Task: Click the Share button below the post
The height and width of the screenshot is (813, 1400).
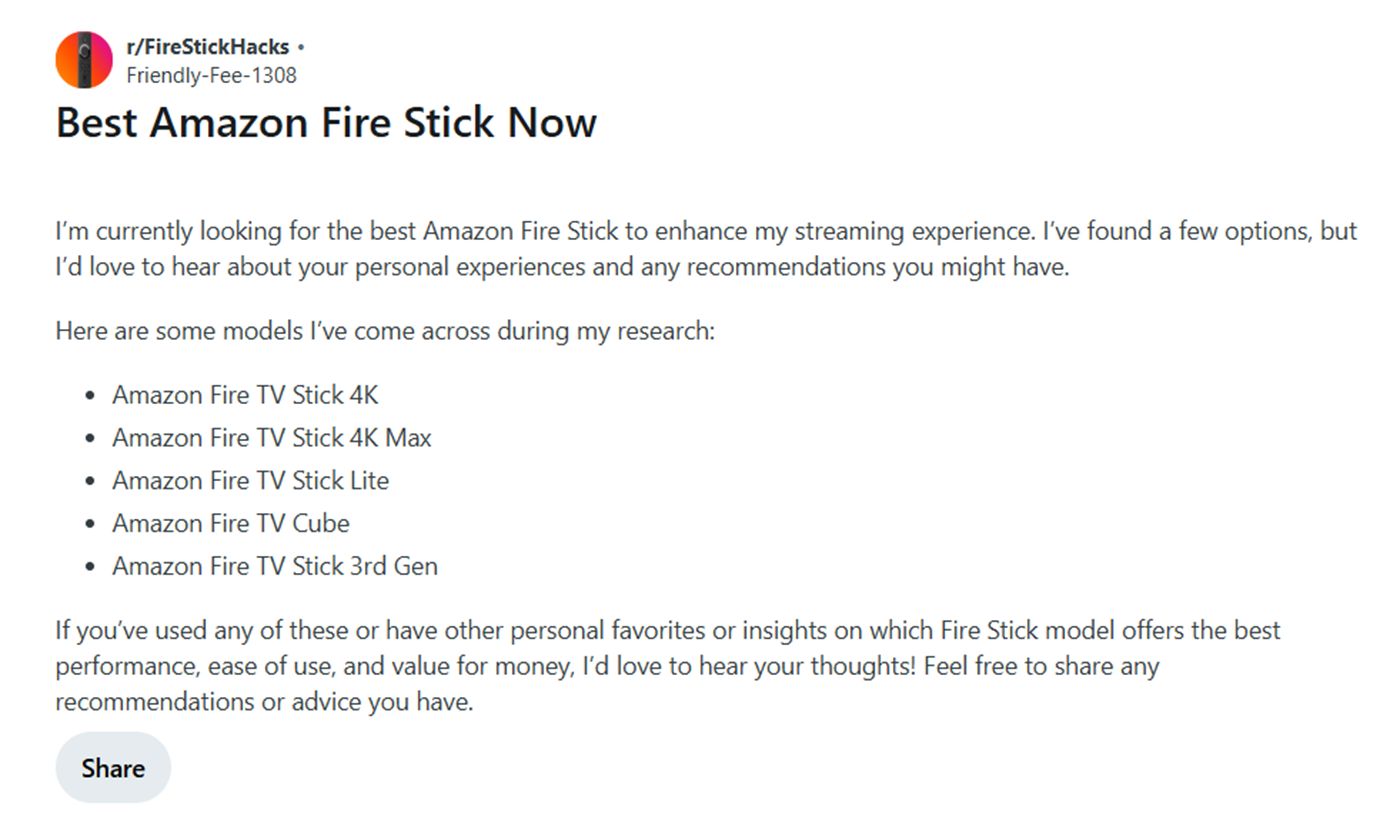Action: (113, 768)
